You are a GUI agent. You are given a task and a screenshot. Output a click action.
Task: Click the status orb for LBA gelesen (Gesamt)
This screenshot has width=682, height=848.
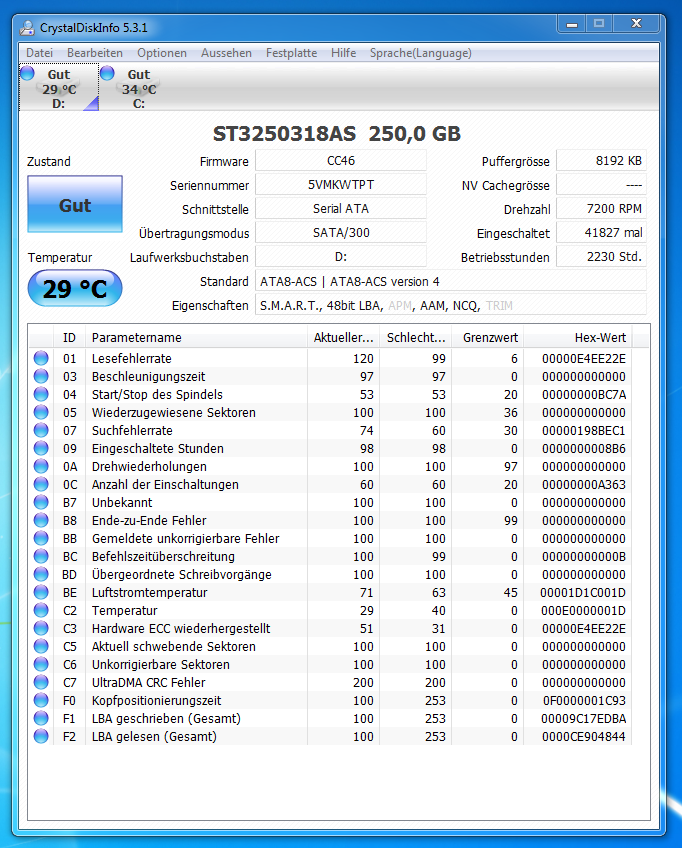tap(41, 736)
